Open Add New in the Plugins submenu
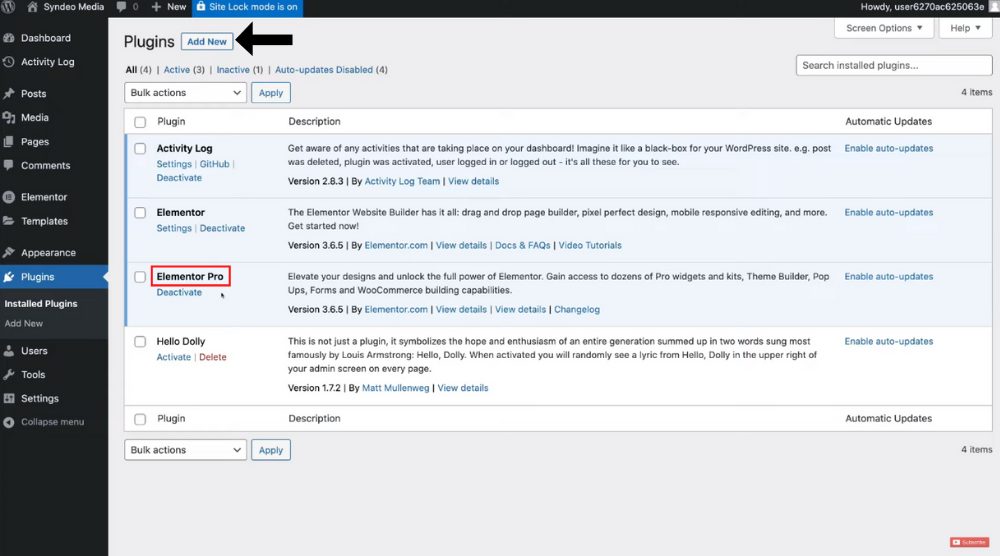 (24, 323)
